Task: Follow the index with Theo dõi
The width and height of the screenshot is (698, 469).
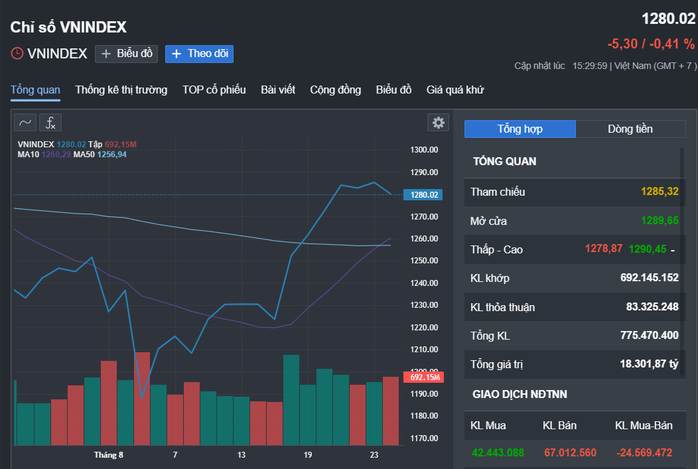Action: coord(199,54)
